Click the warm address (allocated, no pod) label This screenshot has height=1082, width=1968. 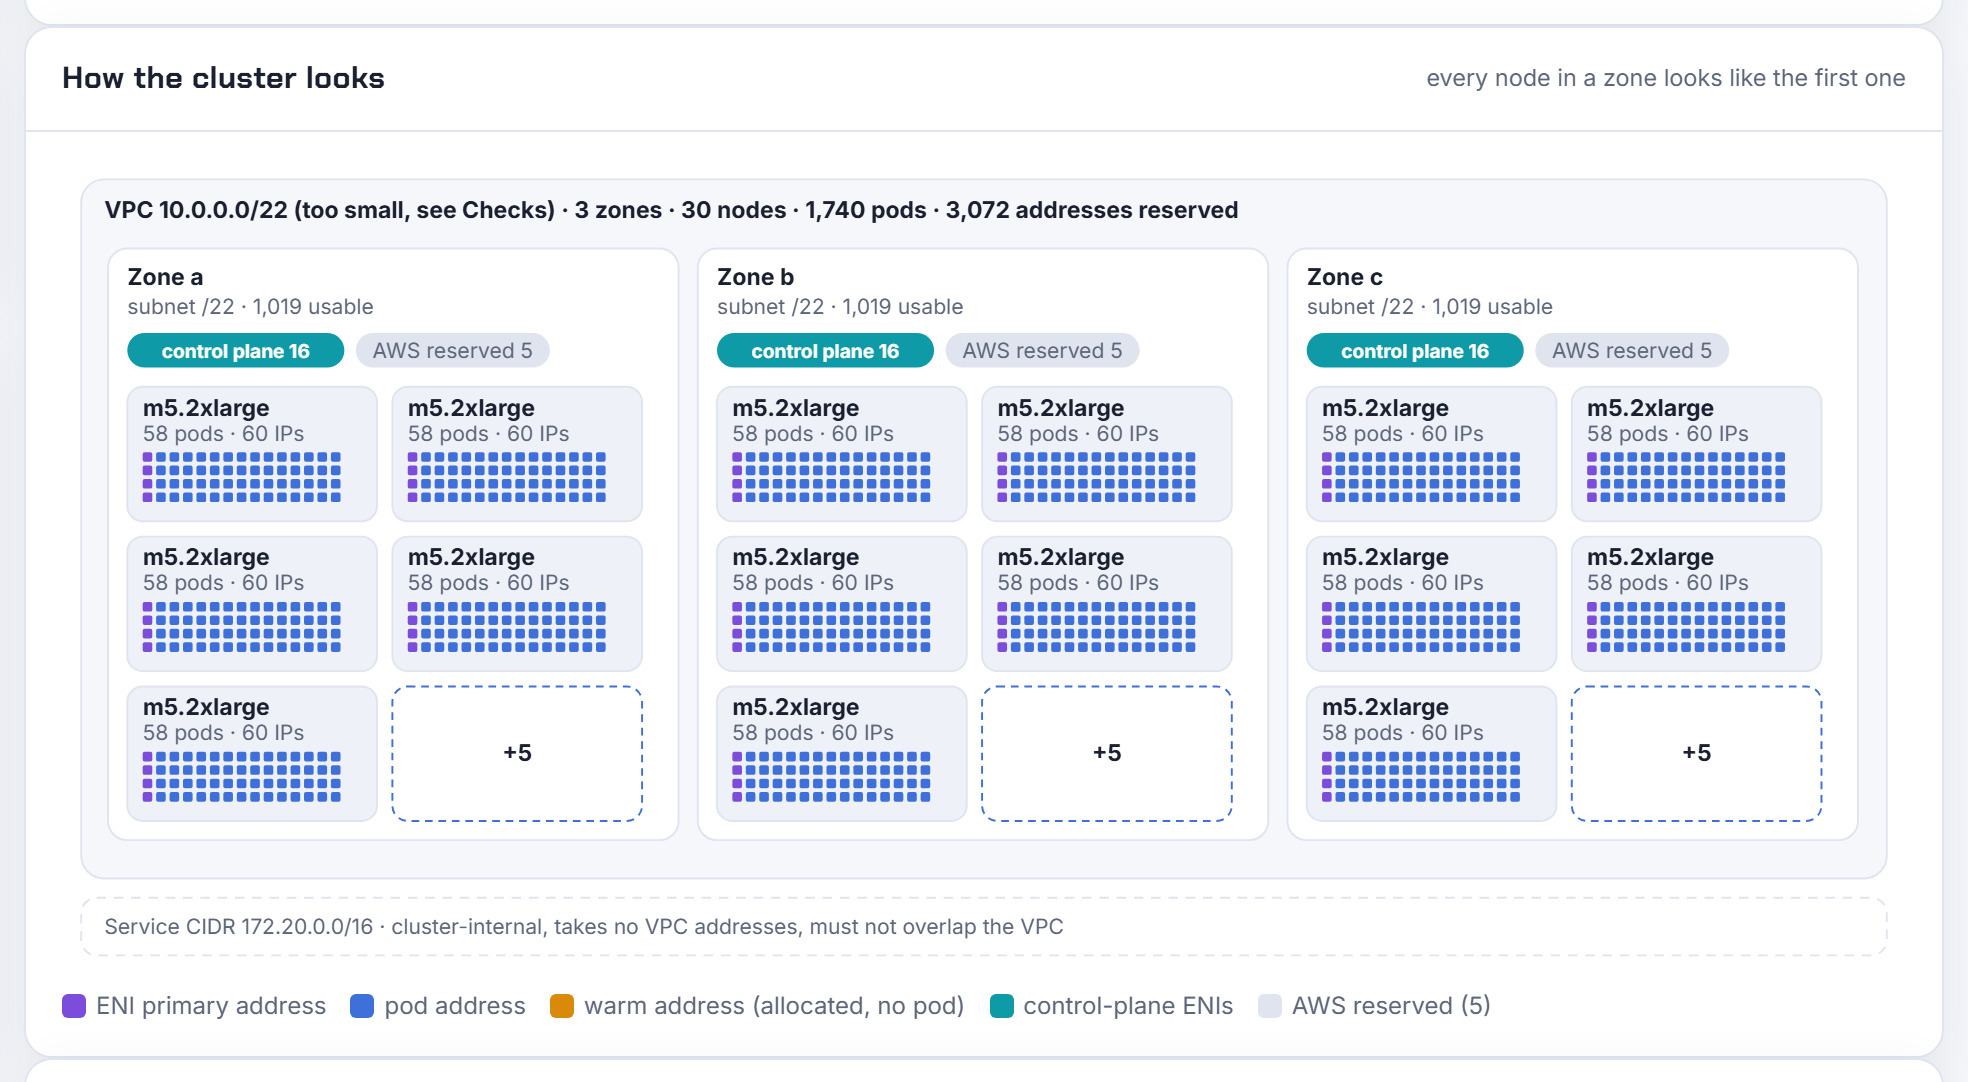point(774,1006)
